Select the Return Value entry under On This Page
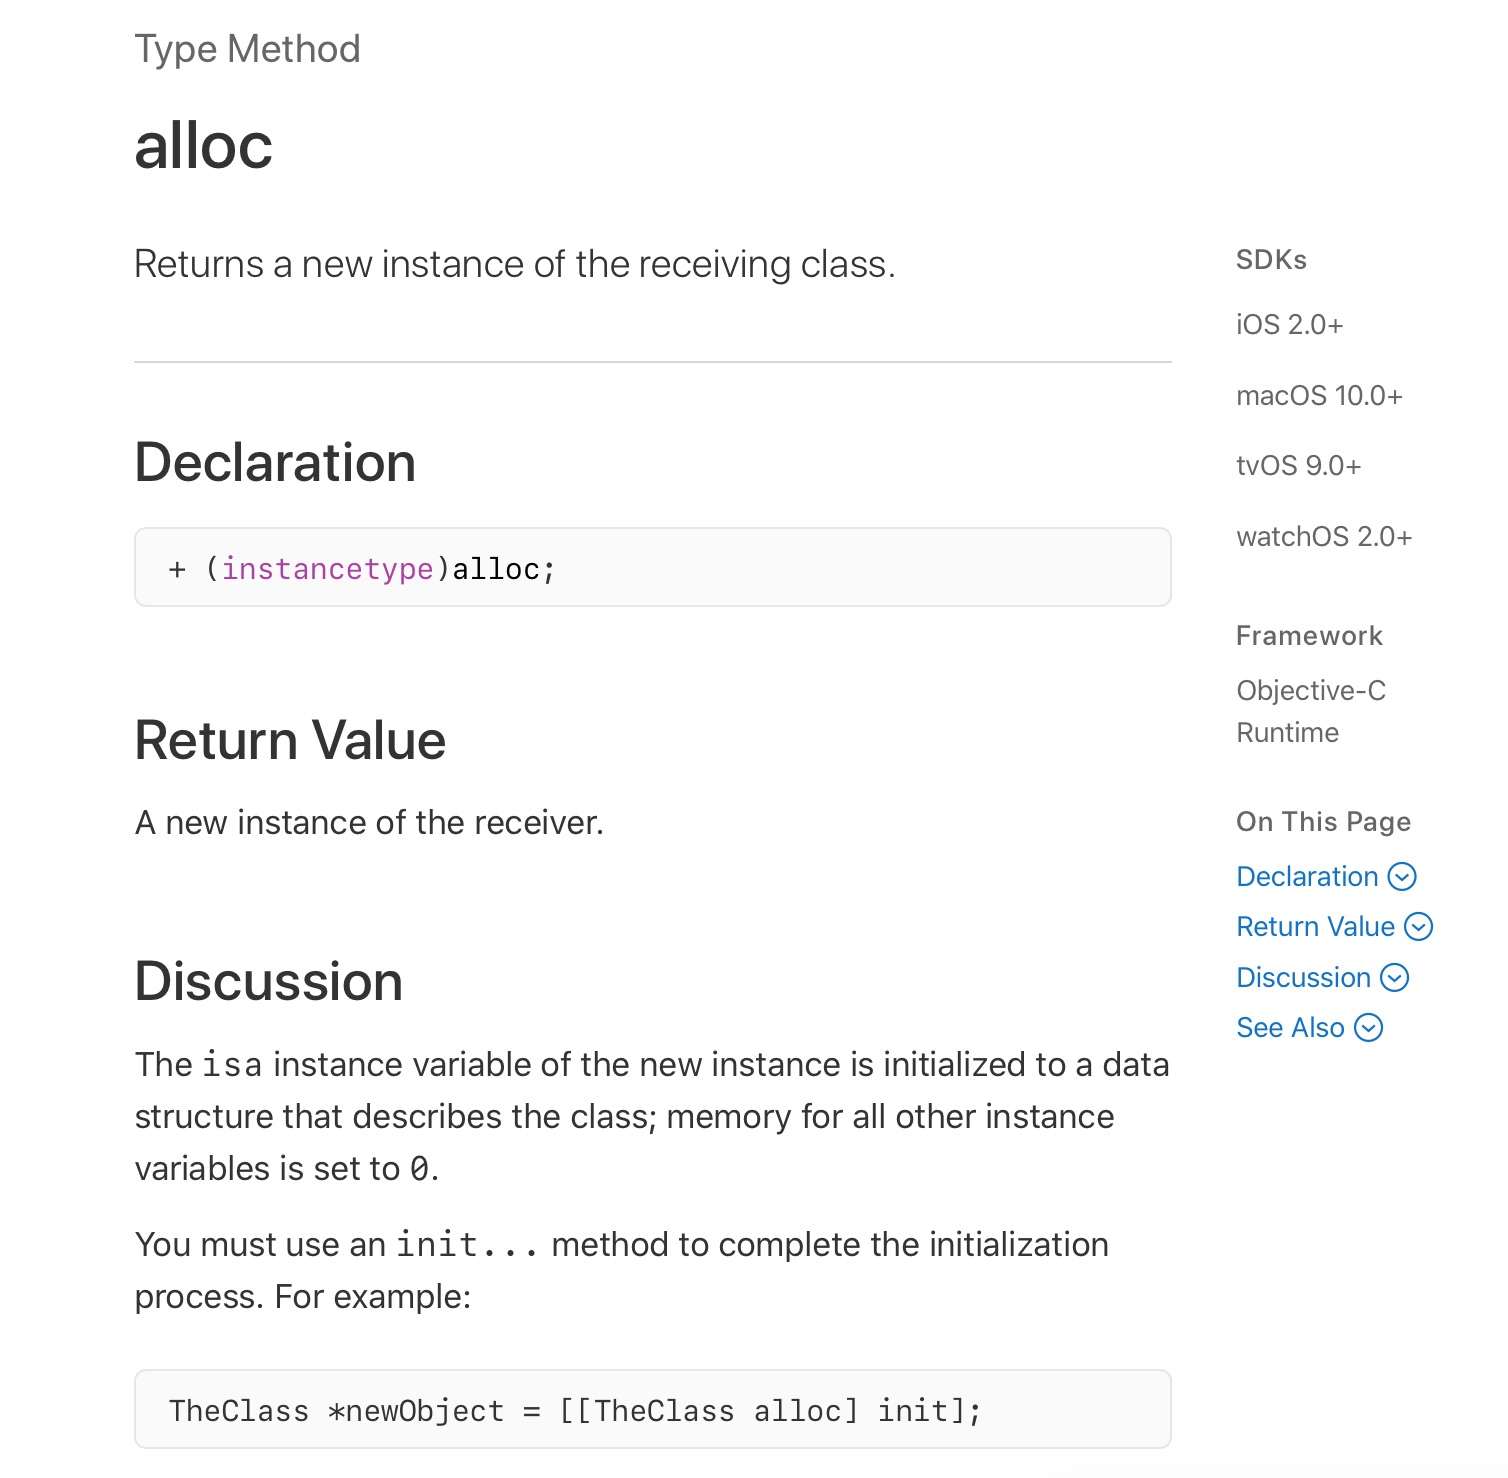 pos(1315,927)
